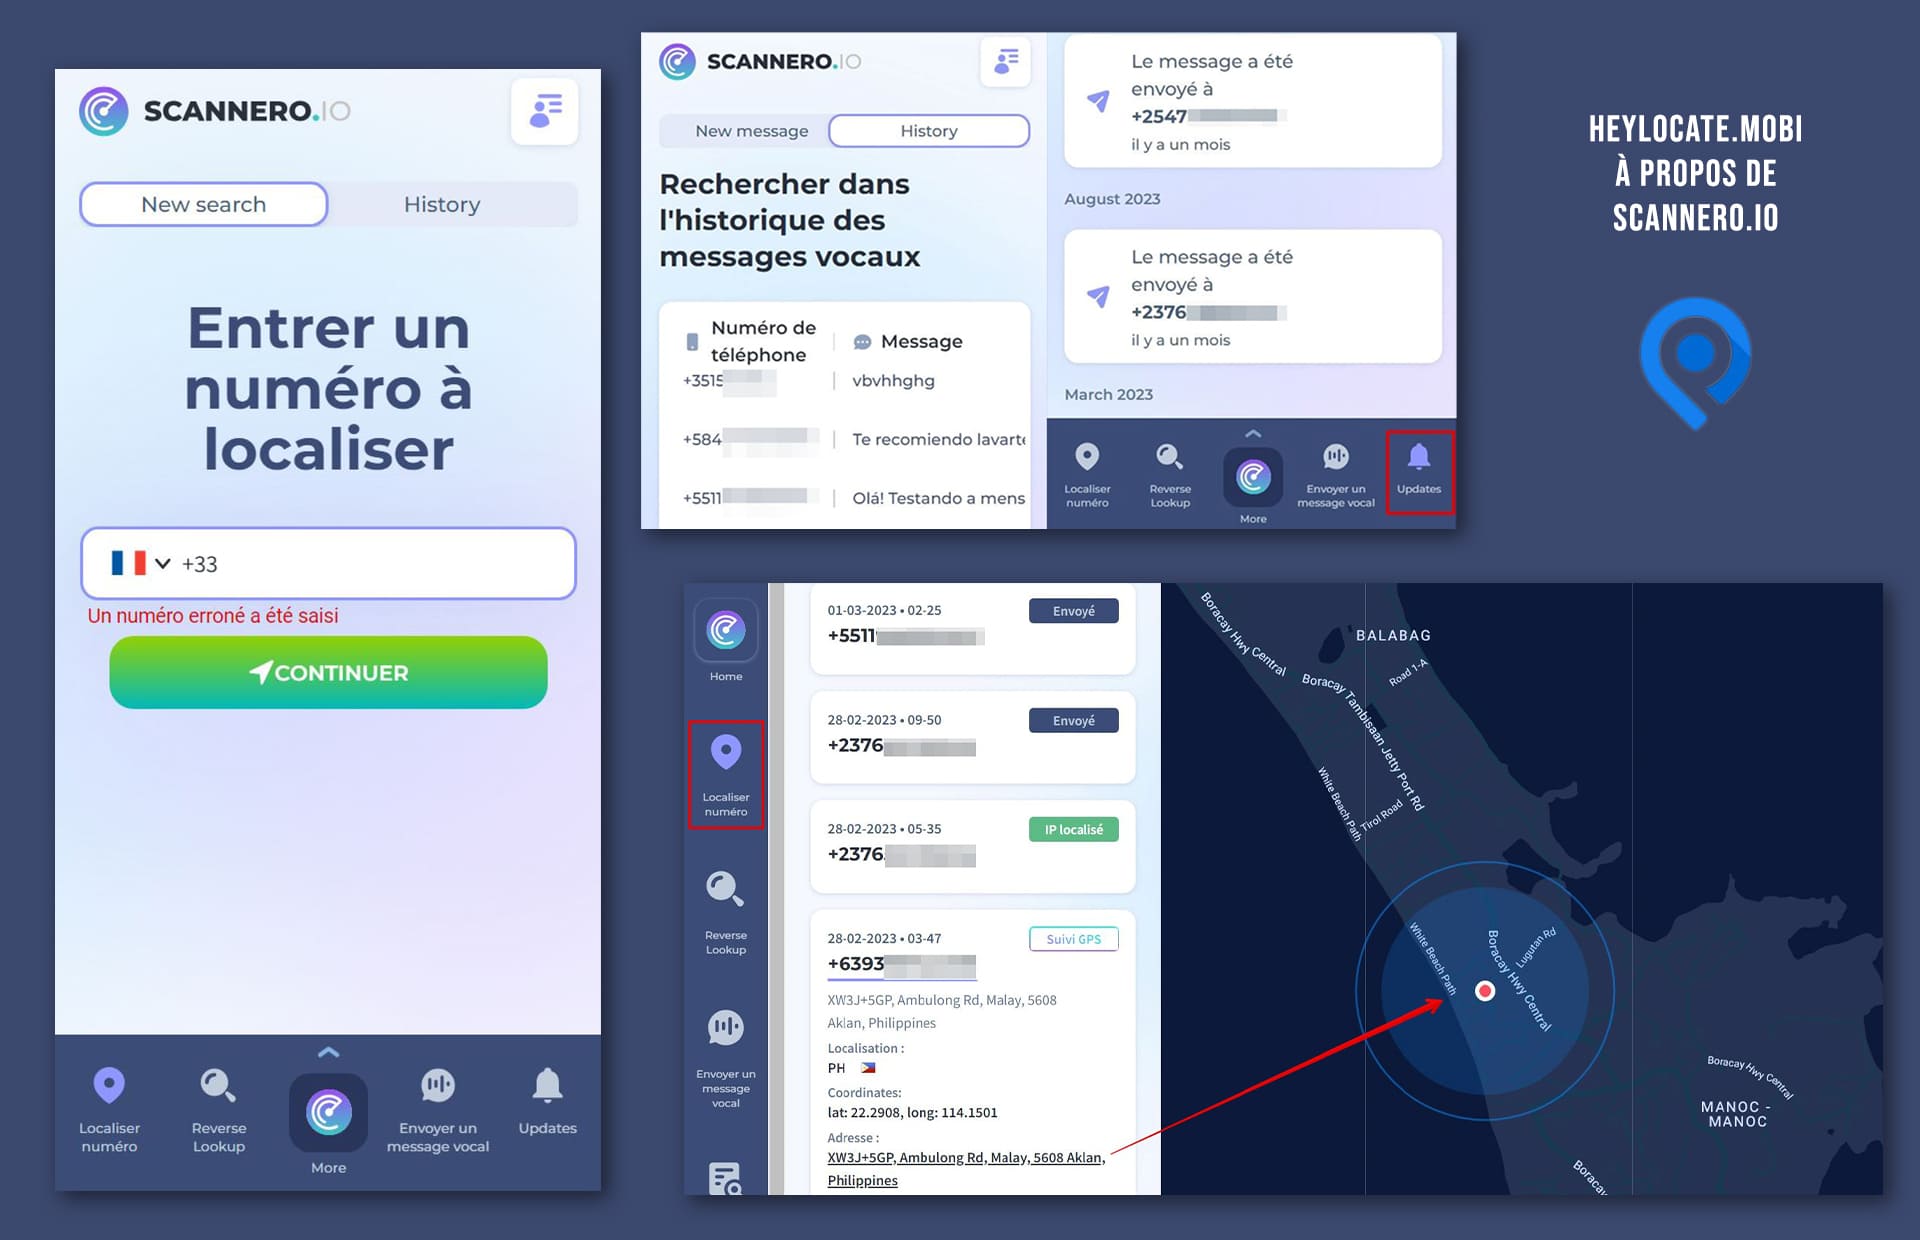
Task: Switch to History tab in left phone panel
Action: (442, 204)
